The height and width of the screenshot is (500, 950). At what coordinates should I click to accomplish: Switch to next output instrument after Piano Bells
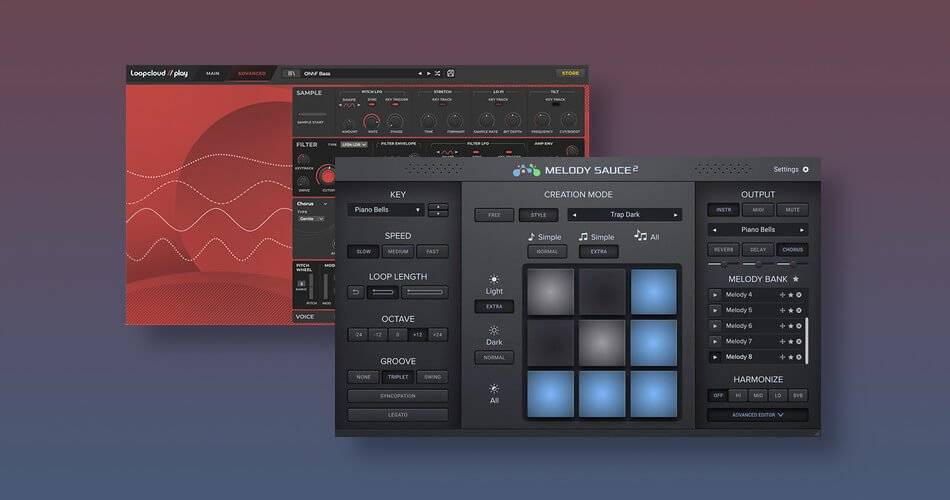(x=802, y=230)
